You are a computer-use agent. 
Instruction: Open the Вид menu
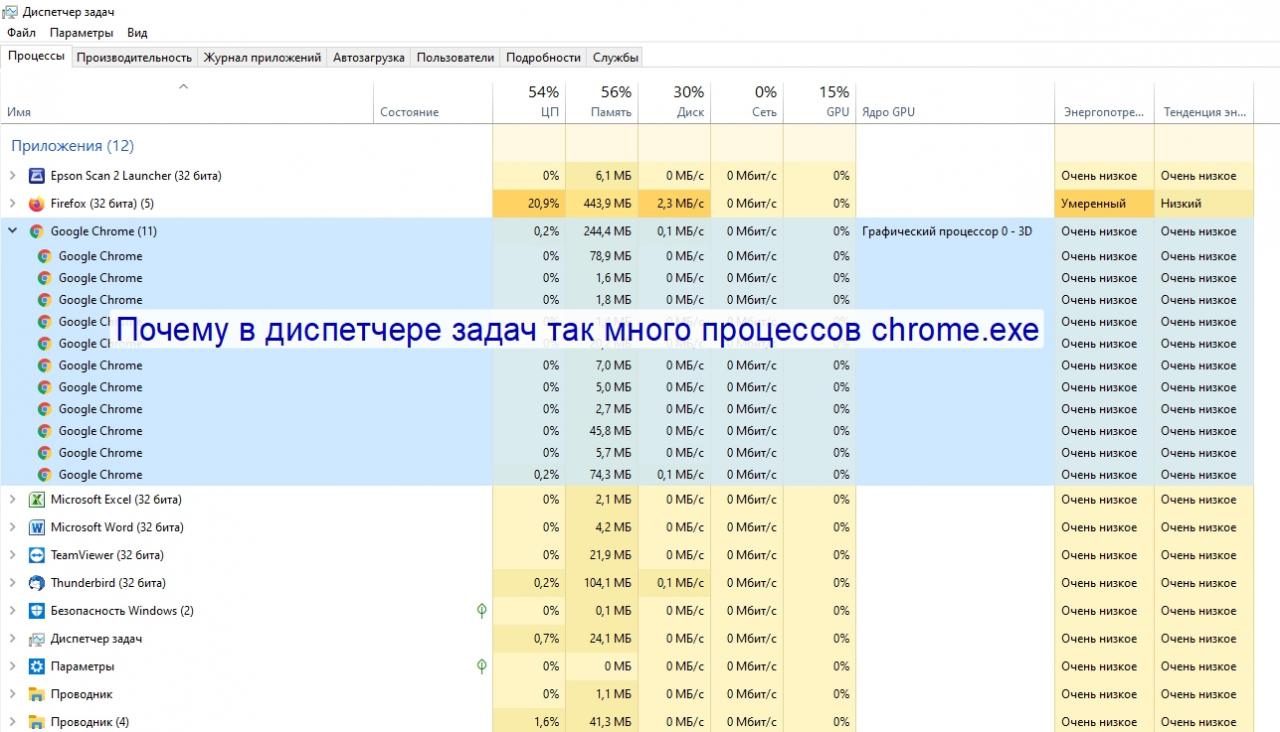(137, 33)
